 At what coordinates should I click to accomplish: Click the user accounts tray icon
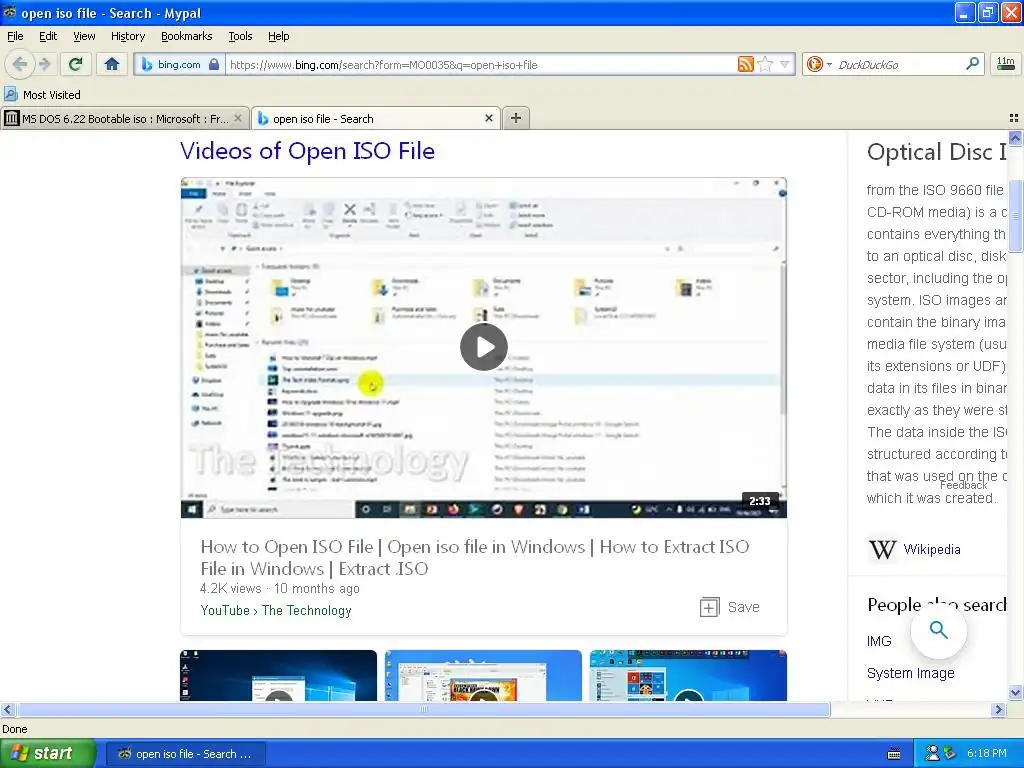pos(933,754)
